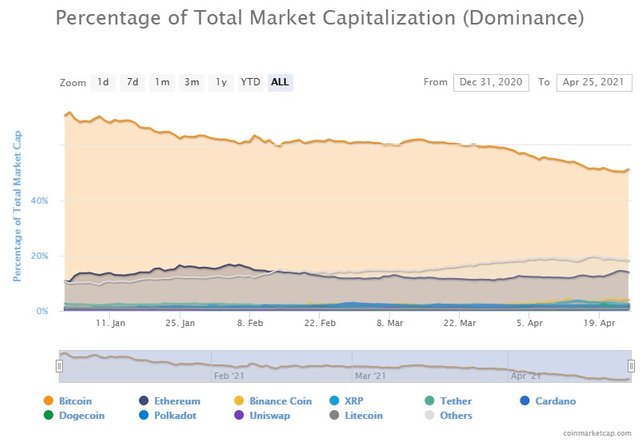640x440 pixels.
Task: Click the Others legend color dot
Action: coord(429,415)
